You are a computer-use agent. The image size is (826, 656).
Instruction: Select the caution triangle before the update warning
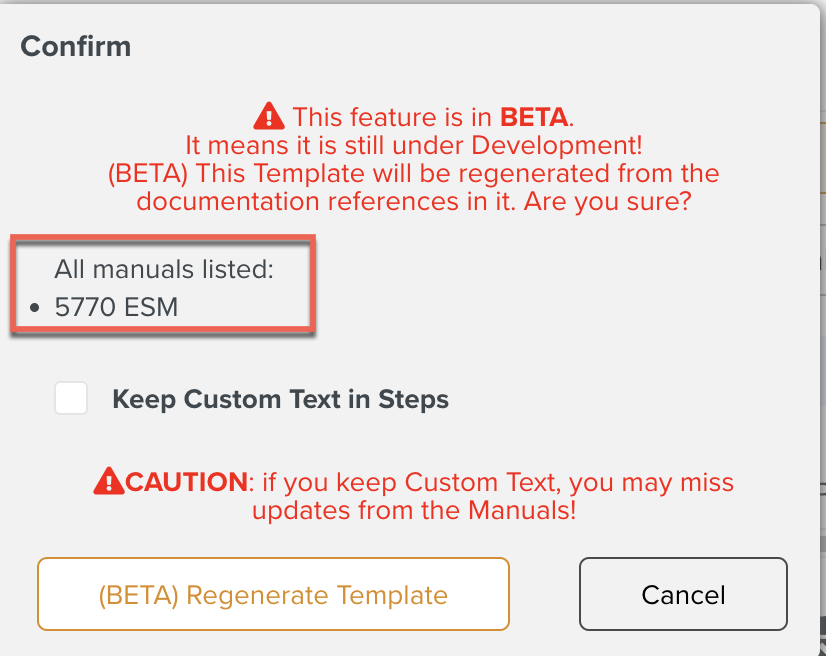coord(110,480)
